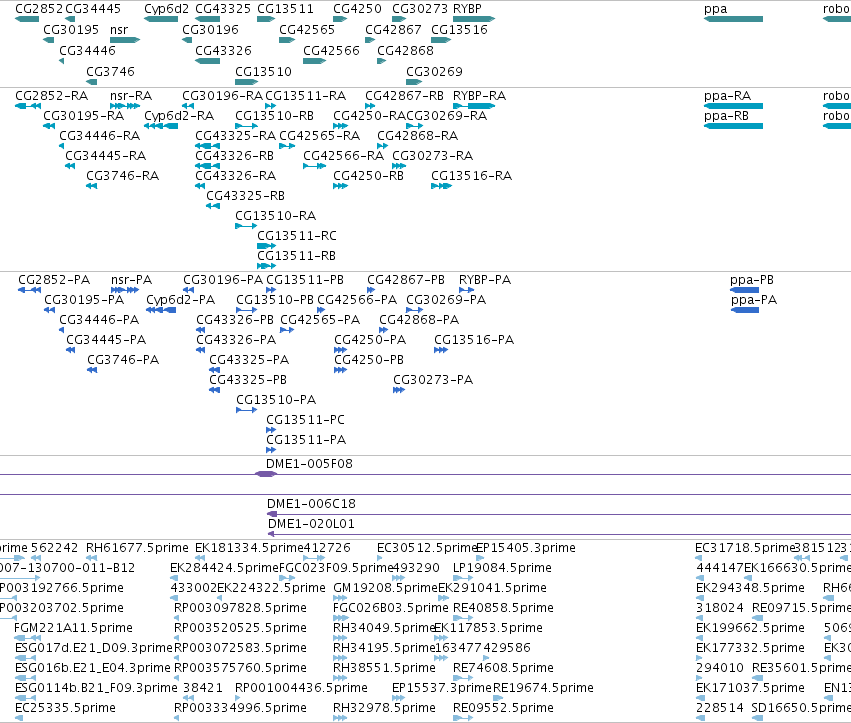Click the DME1-005F08 clone feature

coord(265,474)
